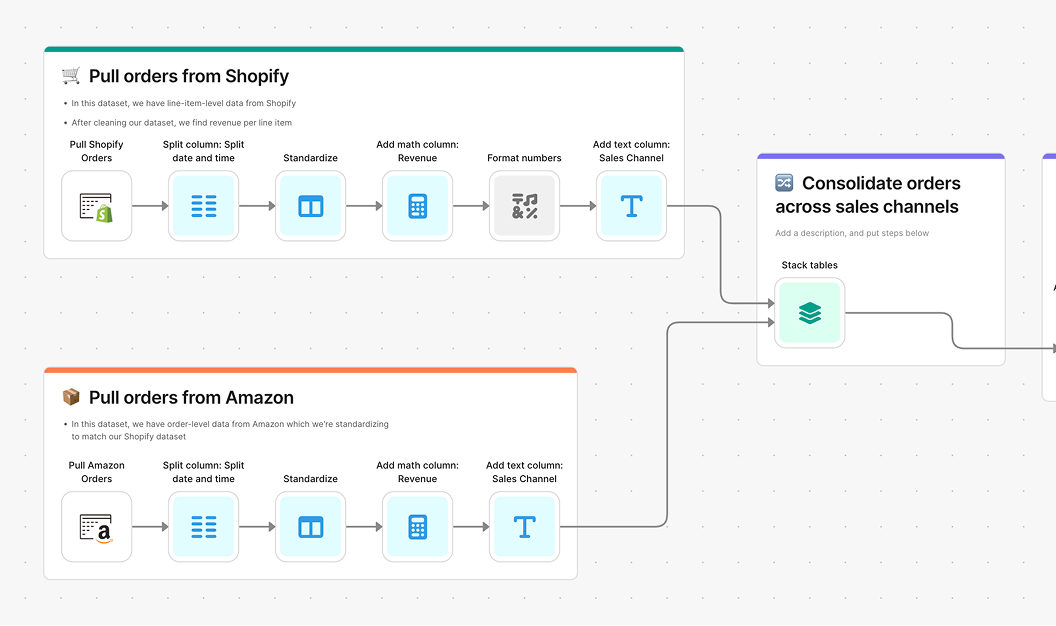Open Shopify Split column step icon
The width and height of the screenshot is (1056, 626).
(203, 206)
